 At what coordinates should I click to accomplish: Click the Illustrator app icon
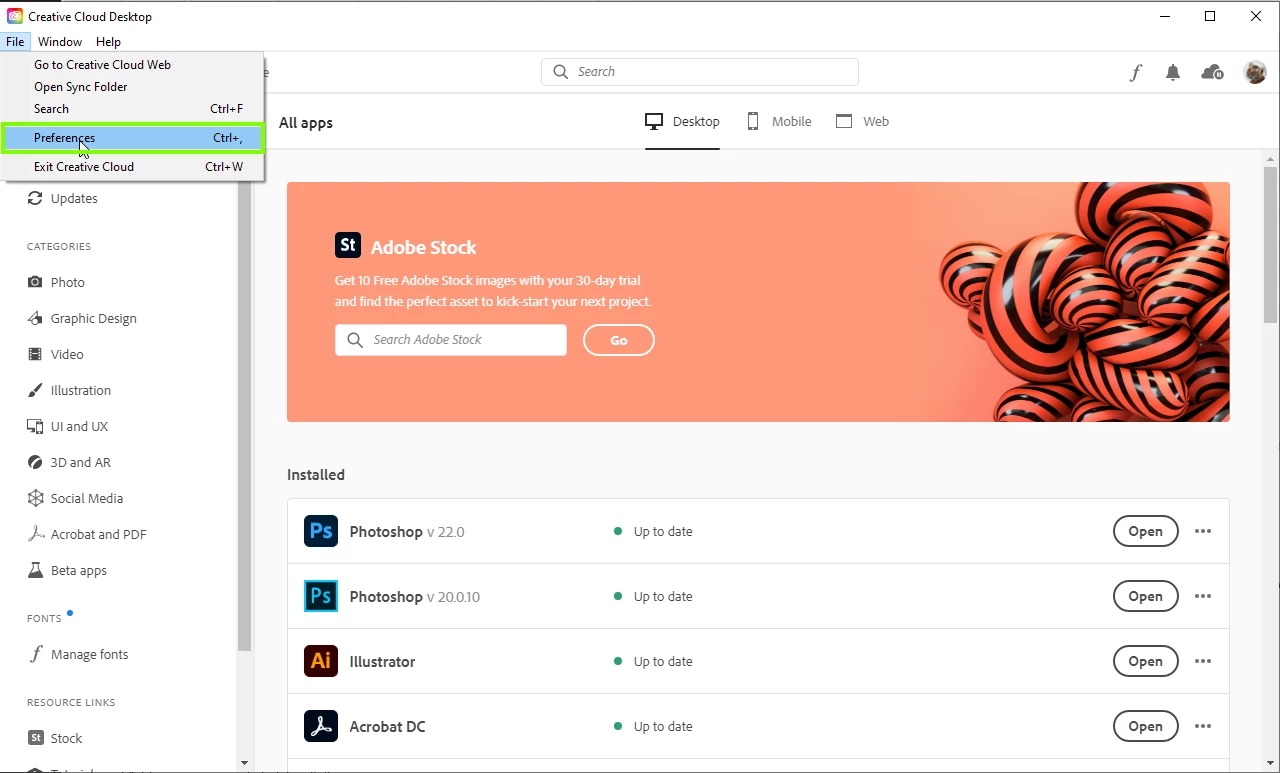point(321,661)
